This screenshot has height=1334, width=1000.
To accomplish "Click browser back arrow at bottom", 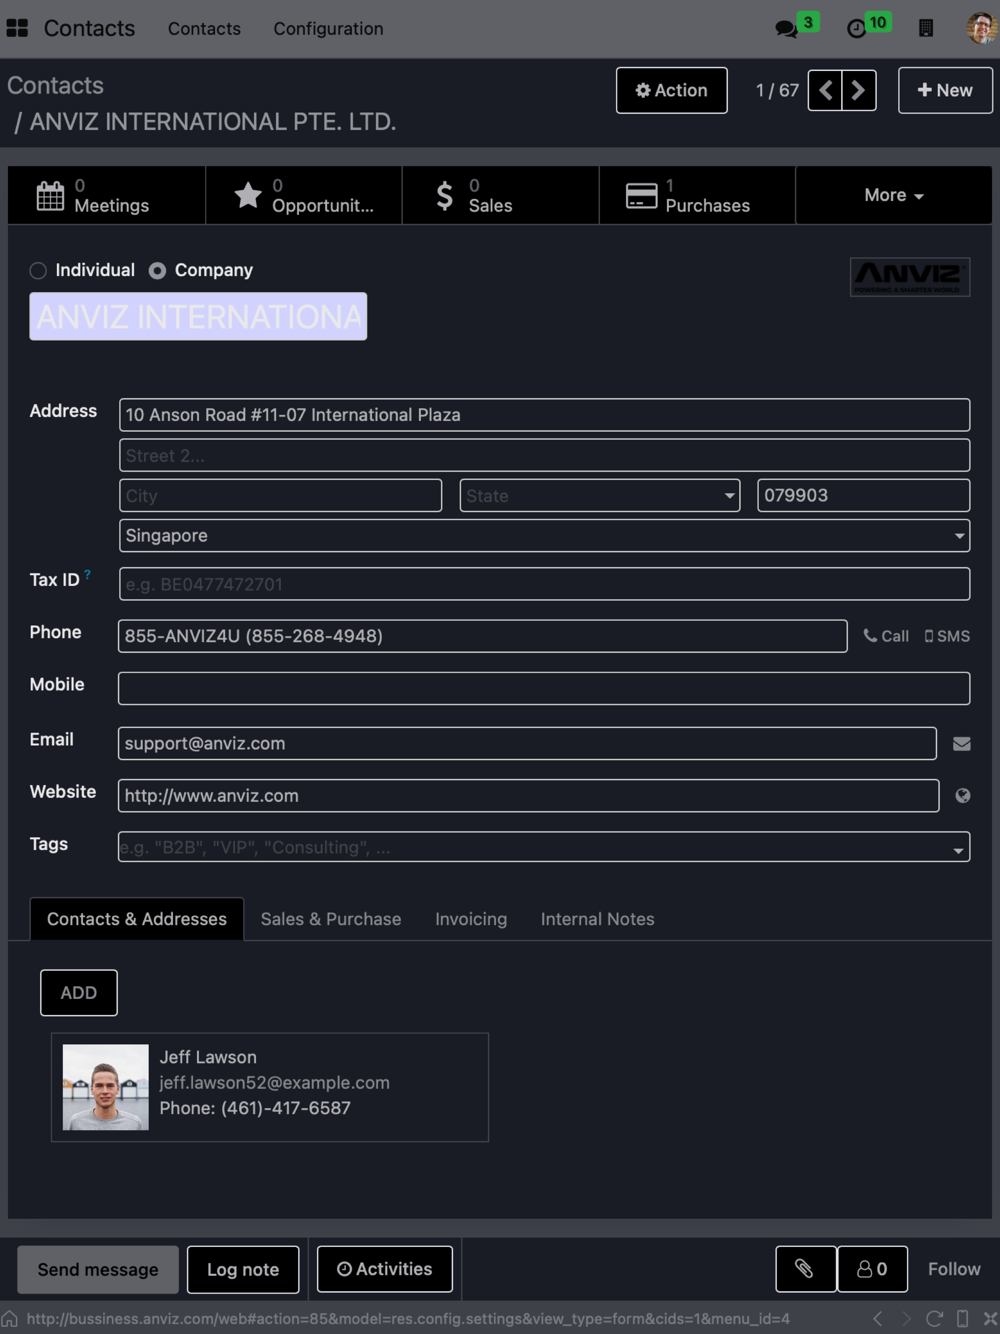I will click(878, 1319).
